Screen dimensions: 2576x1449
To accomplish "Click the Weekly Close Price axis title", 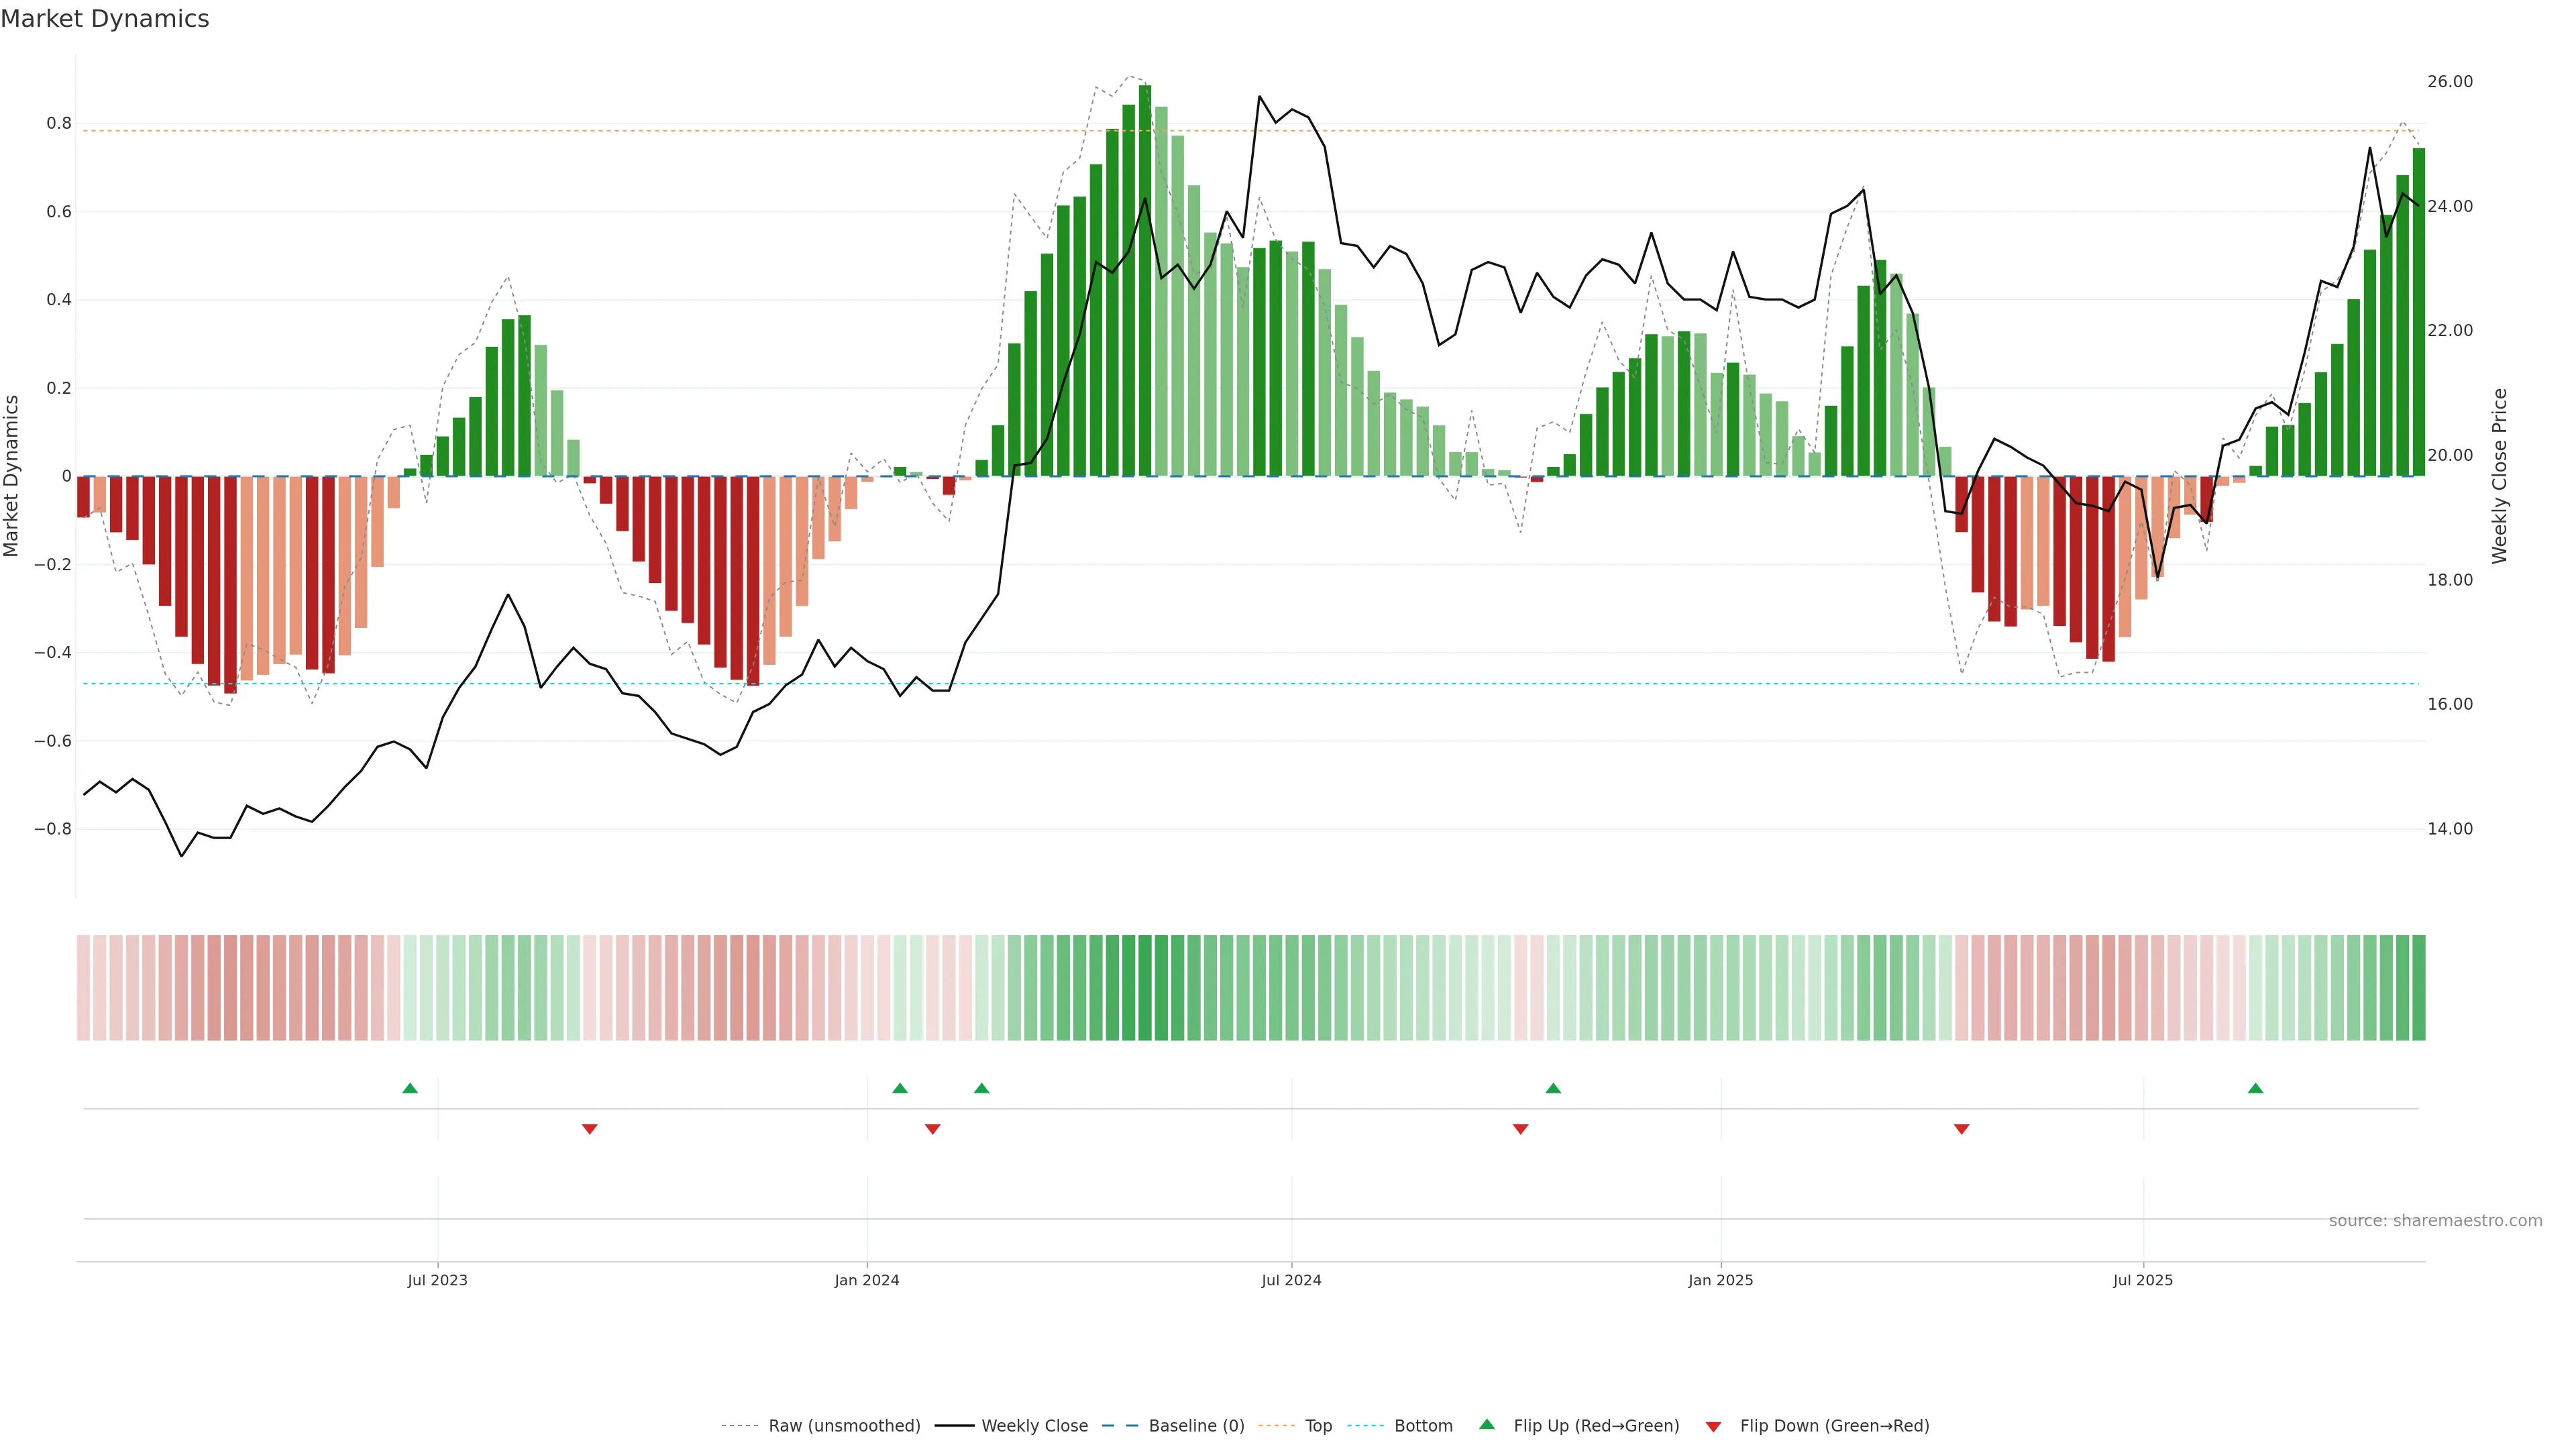I will pyautogui.click(x=2499, y=476).
